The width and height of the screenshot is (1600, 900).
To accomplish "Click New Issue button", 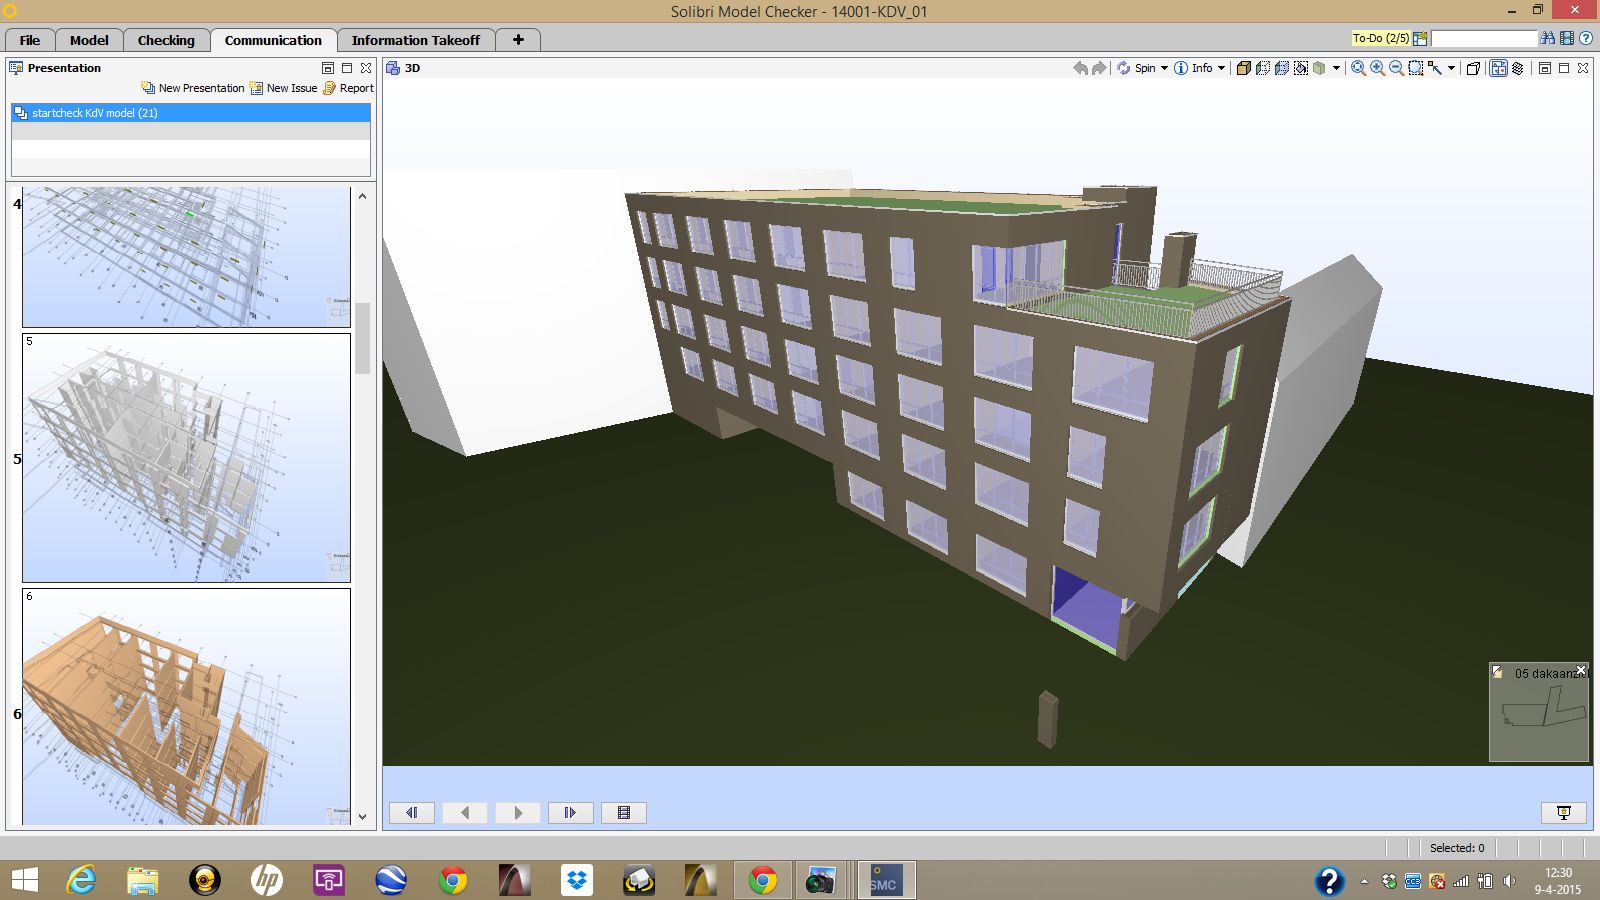I will pos(284,88).
